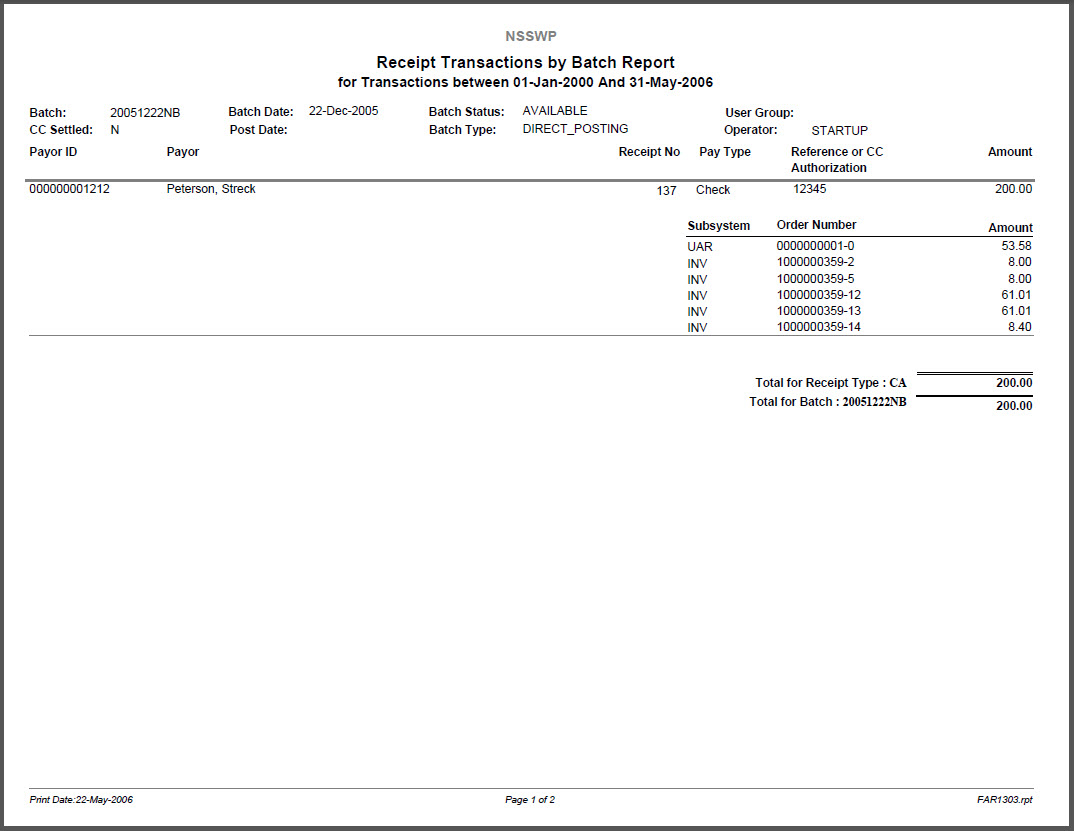Click the Total for Receipt Type : CA label

[x=830, y=383]
